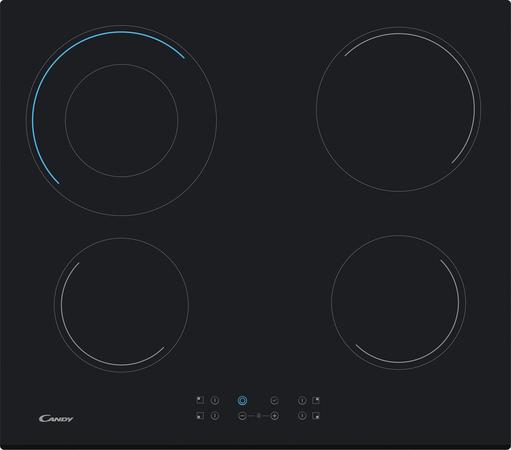Screen dimensions: 511x450
Task: Touch the front-left cooking zone circle
Action: point(121,305)
